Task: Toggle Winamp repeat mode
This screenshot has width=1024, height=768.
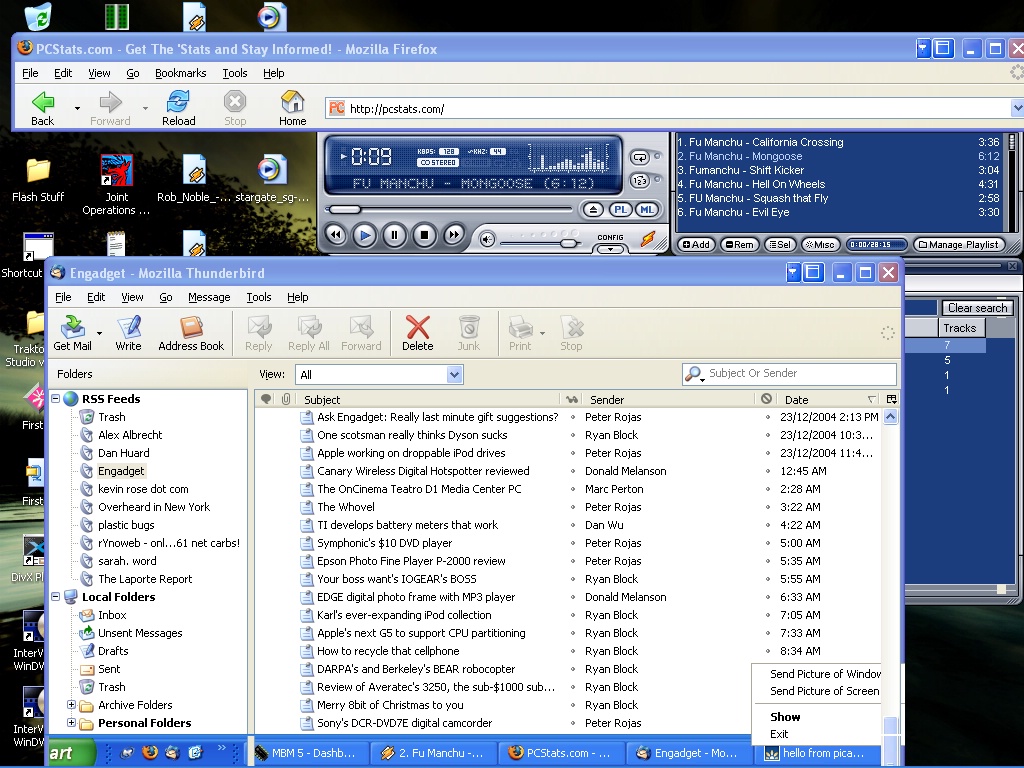Action: [x=640, y=157]
